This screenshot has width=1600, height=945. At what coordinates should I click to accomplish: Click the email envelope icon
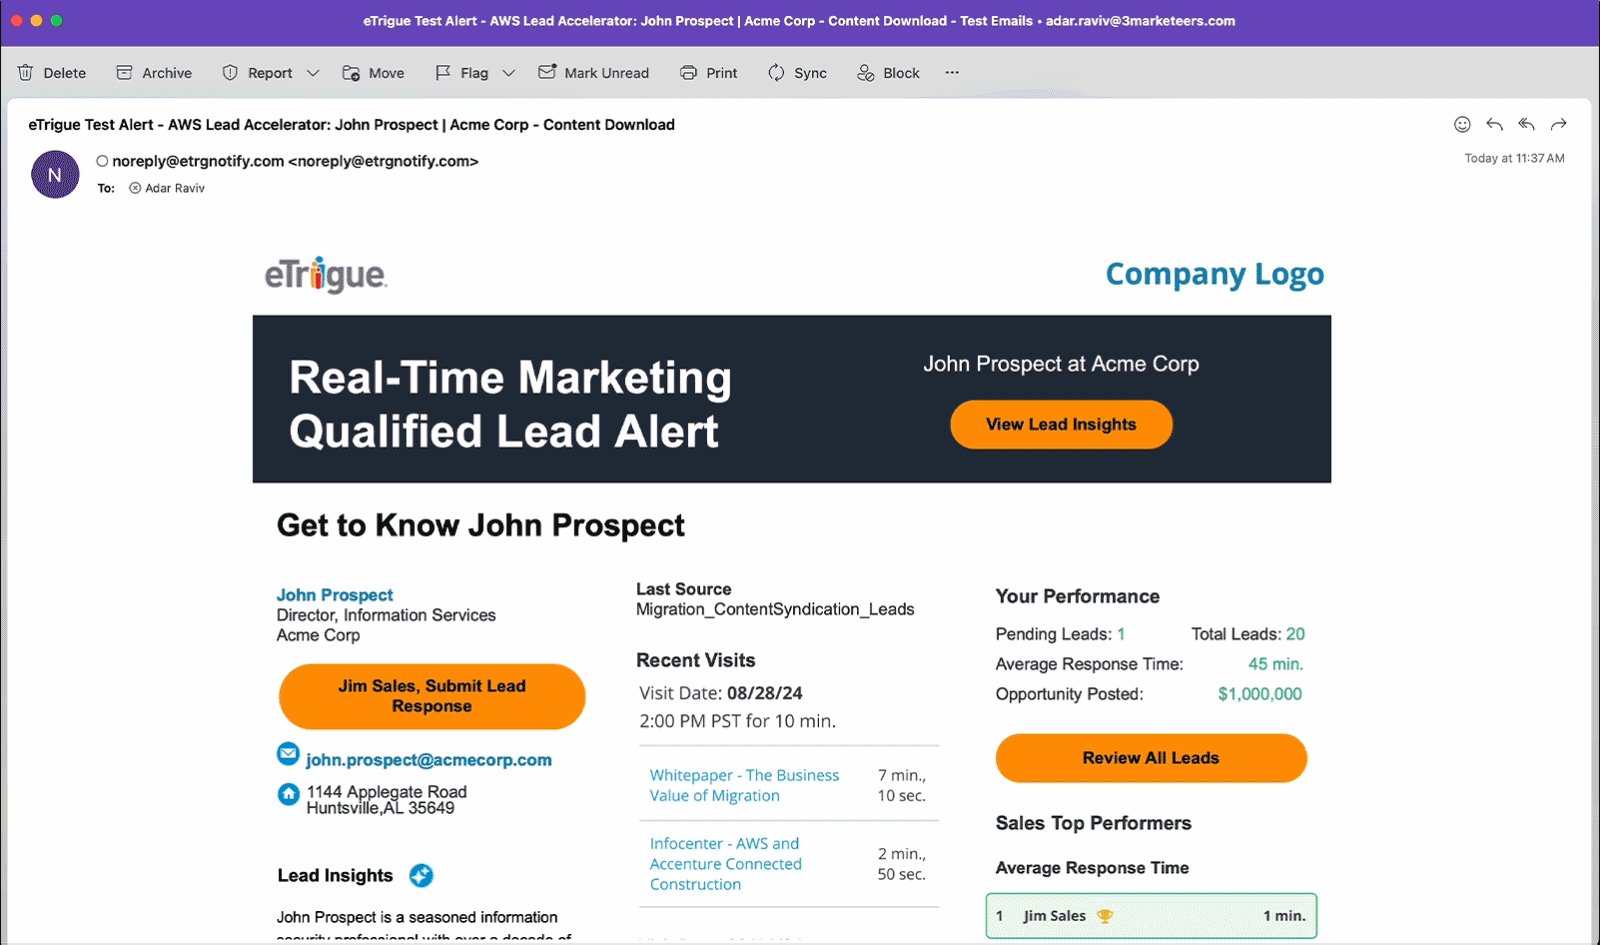(x=288, y=754)
